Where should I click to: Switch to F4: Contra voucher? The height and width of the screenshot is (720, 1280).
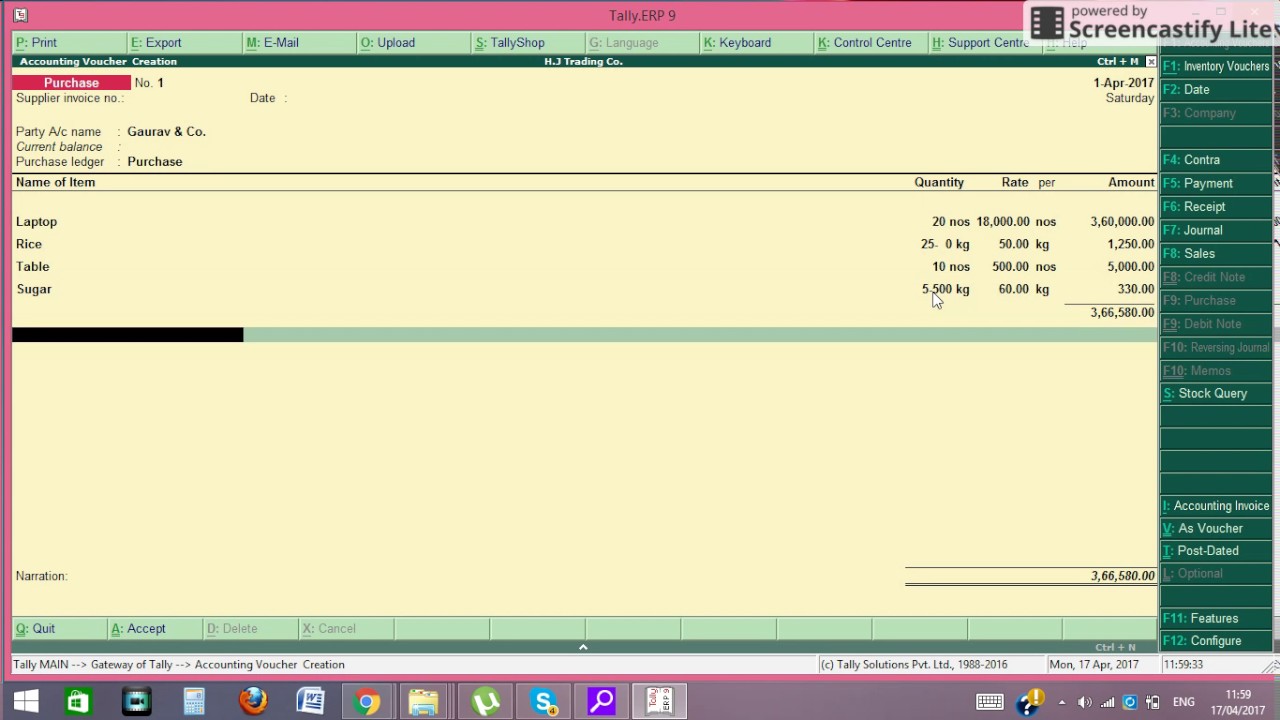1216,160
